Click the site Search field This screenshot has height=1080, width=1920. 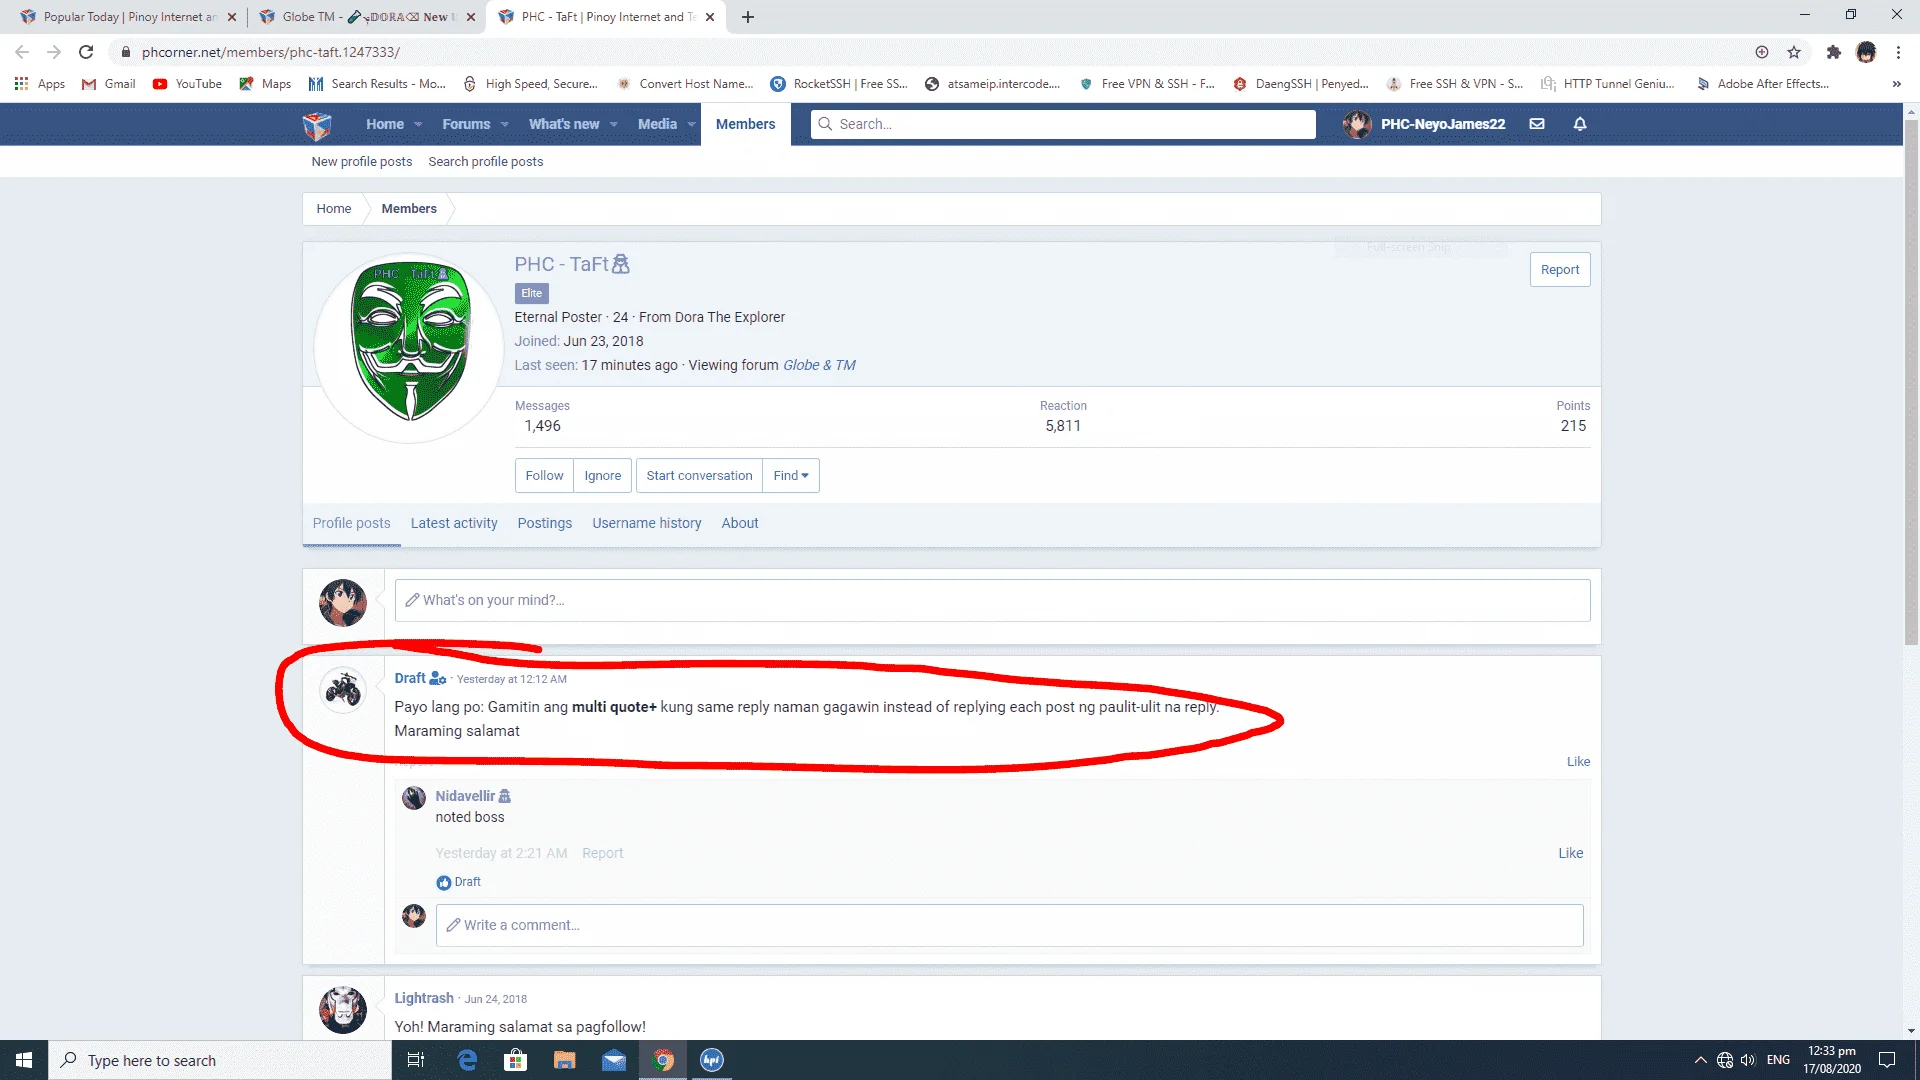click(1063, 124)
